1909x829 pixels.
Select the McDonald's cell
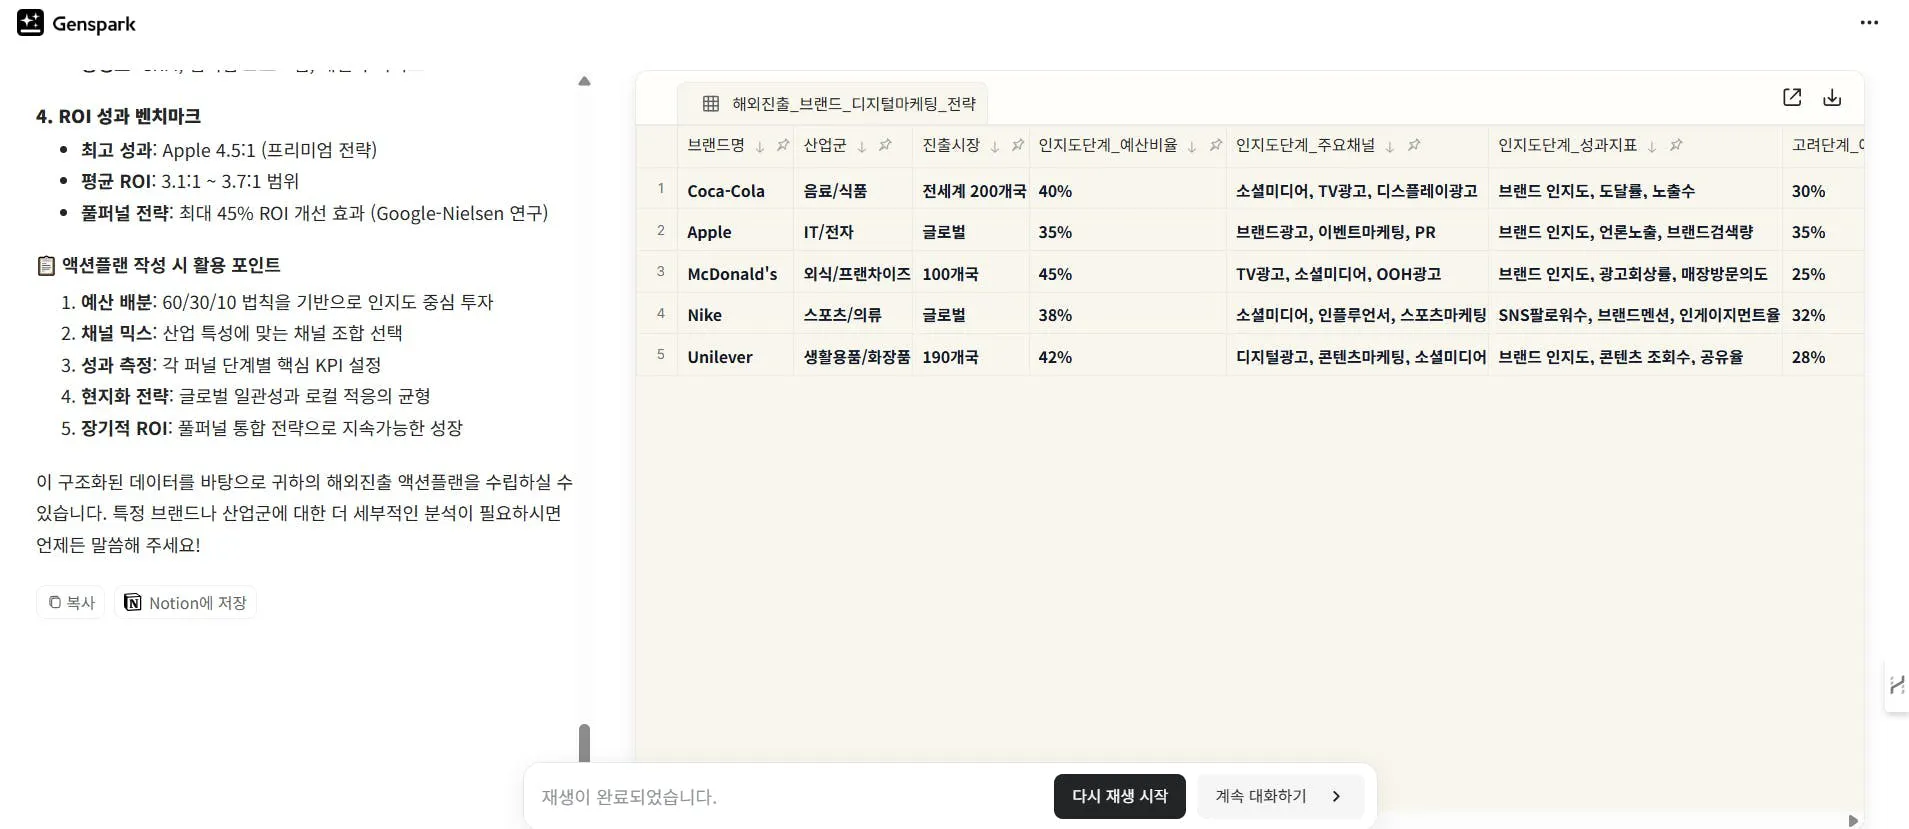[737, 273]
